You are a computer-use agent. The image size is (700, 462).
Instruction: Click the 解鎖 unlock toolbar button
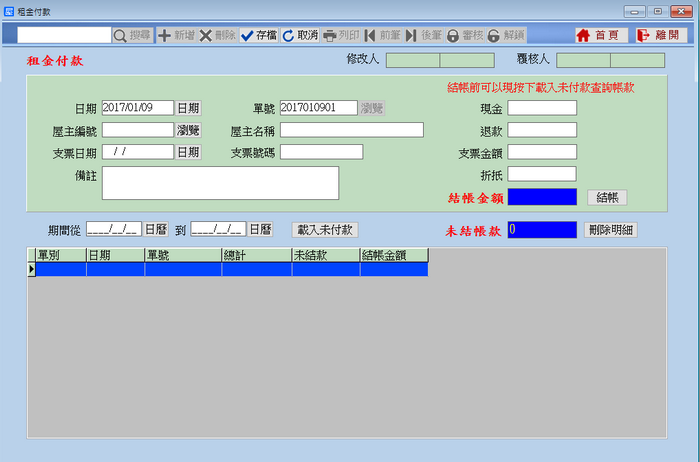pyautogui.click(x=506, y=35)
